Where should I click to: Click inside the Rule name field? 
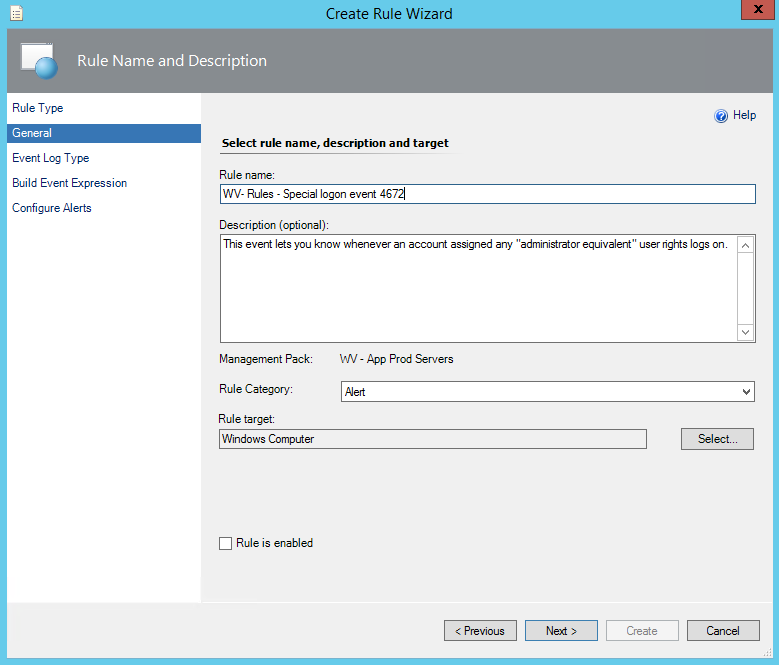click(x=486, y=194)
